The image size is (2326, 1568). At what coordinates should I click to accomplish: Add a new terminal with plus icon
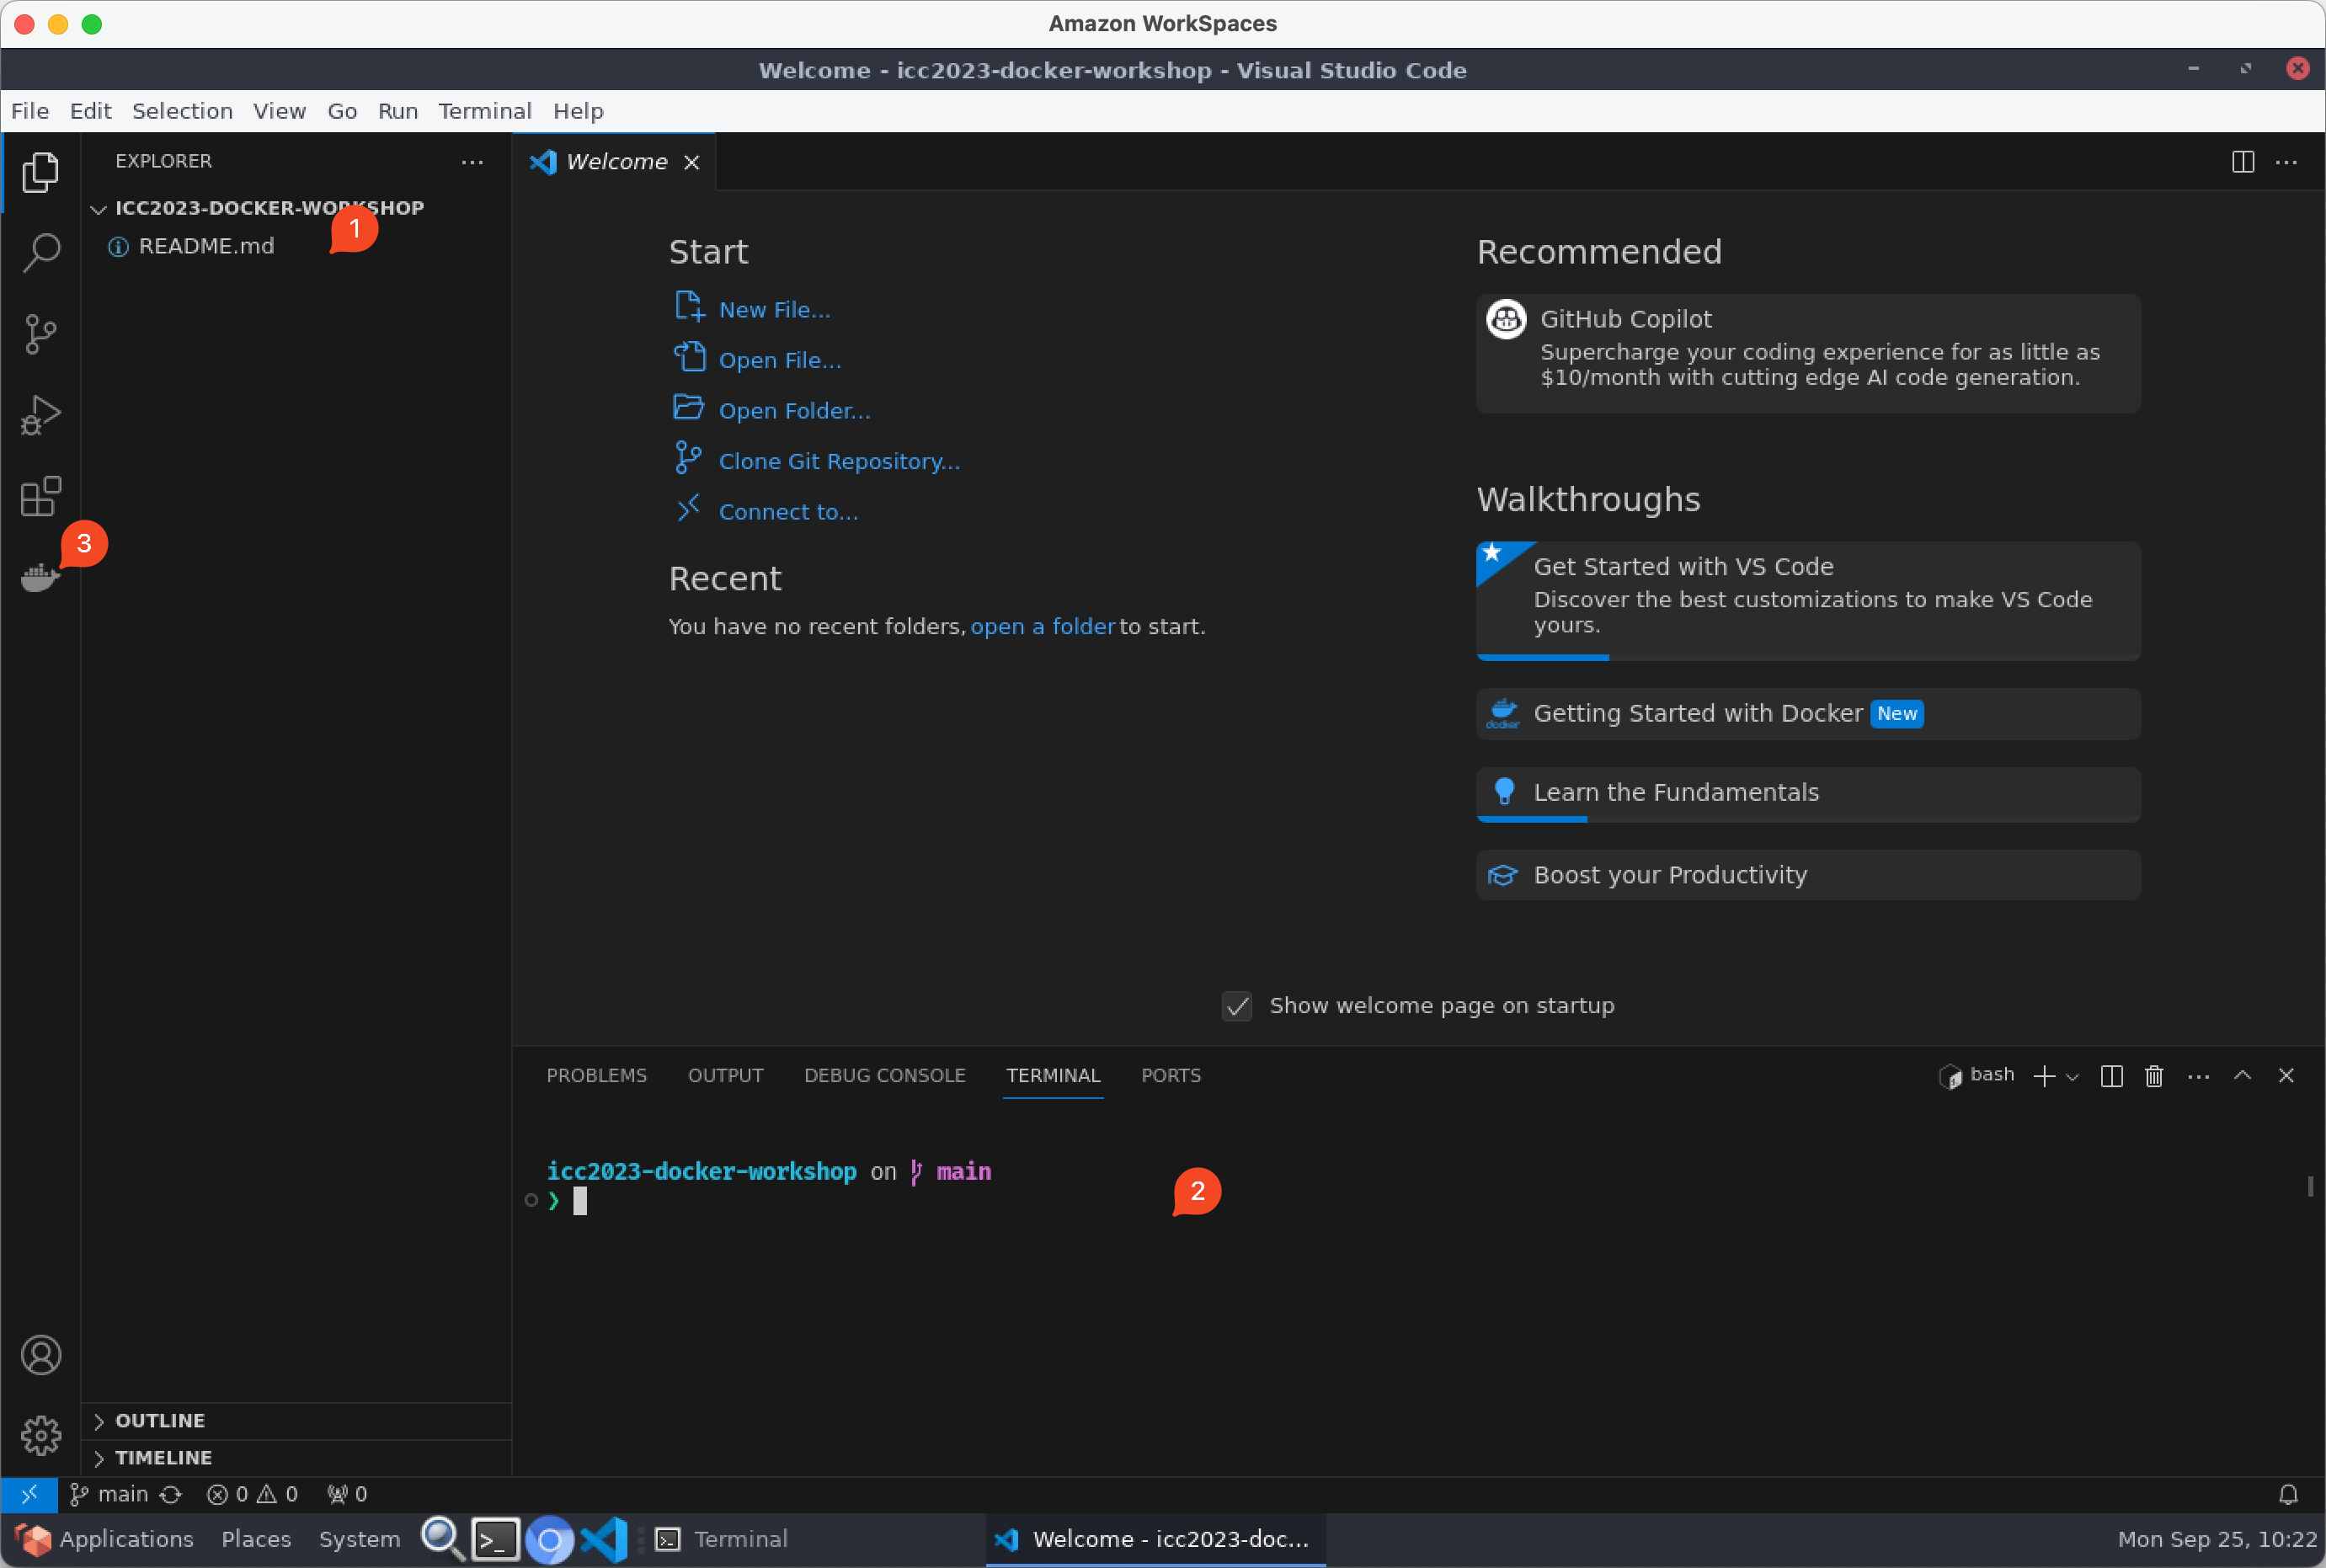coord(2044,1076)
